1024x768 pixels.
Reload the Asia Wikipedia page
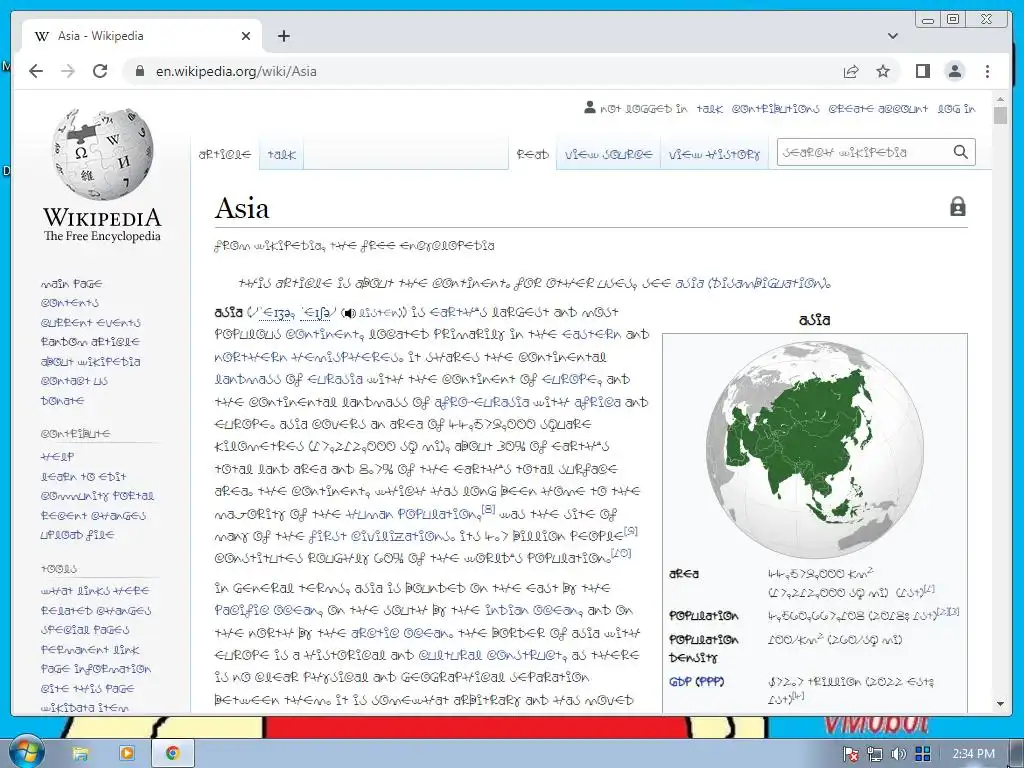pos(100,71)
